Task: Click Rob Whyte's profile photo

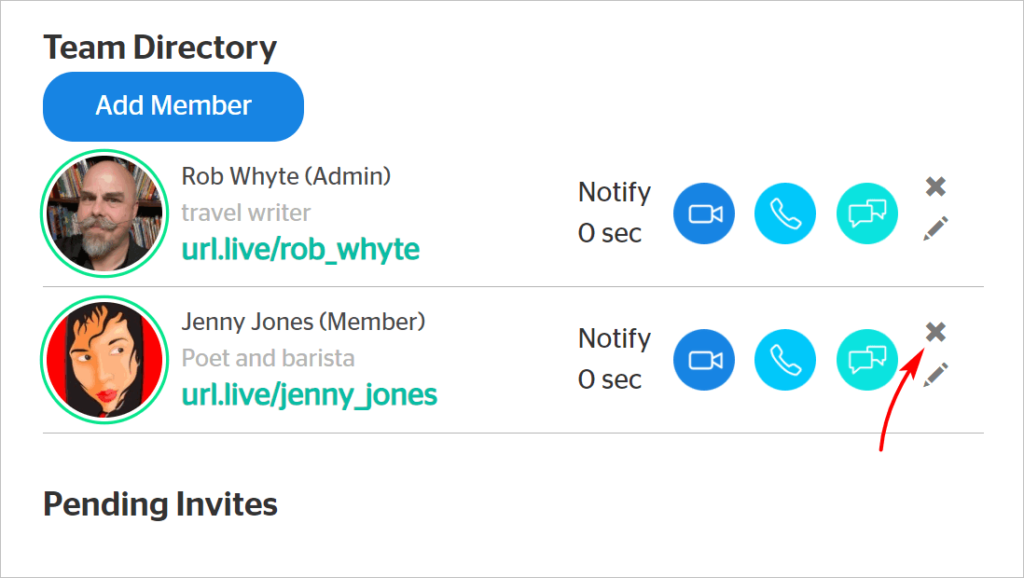Action: pos(104,214)
